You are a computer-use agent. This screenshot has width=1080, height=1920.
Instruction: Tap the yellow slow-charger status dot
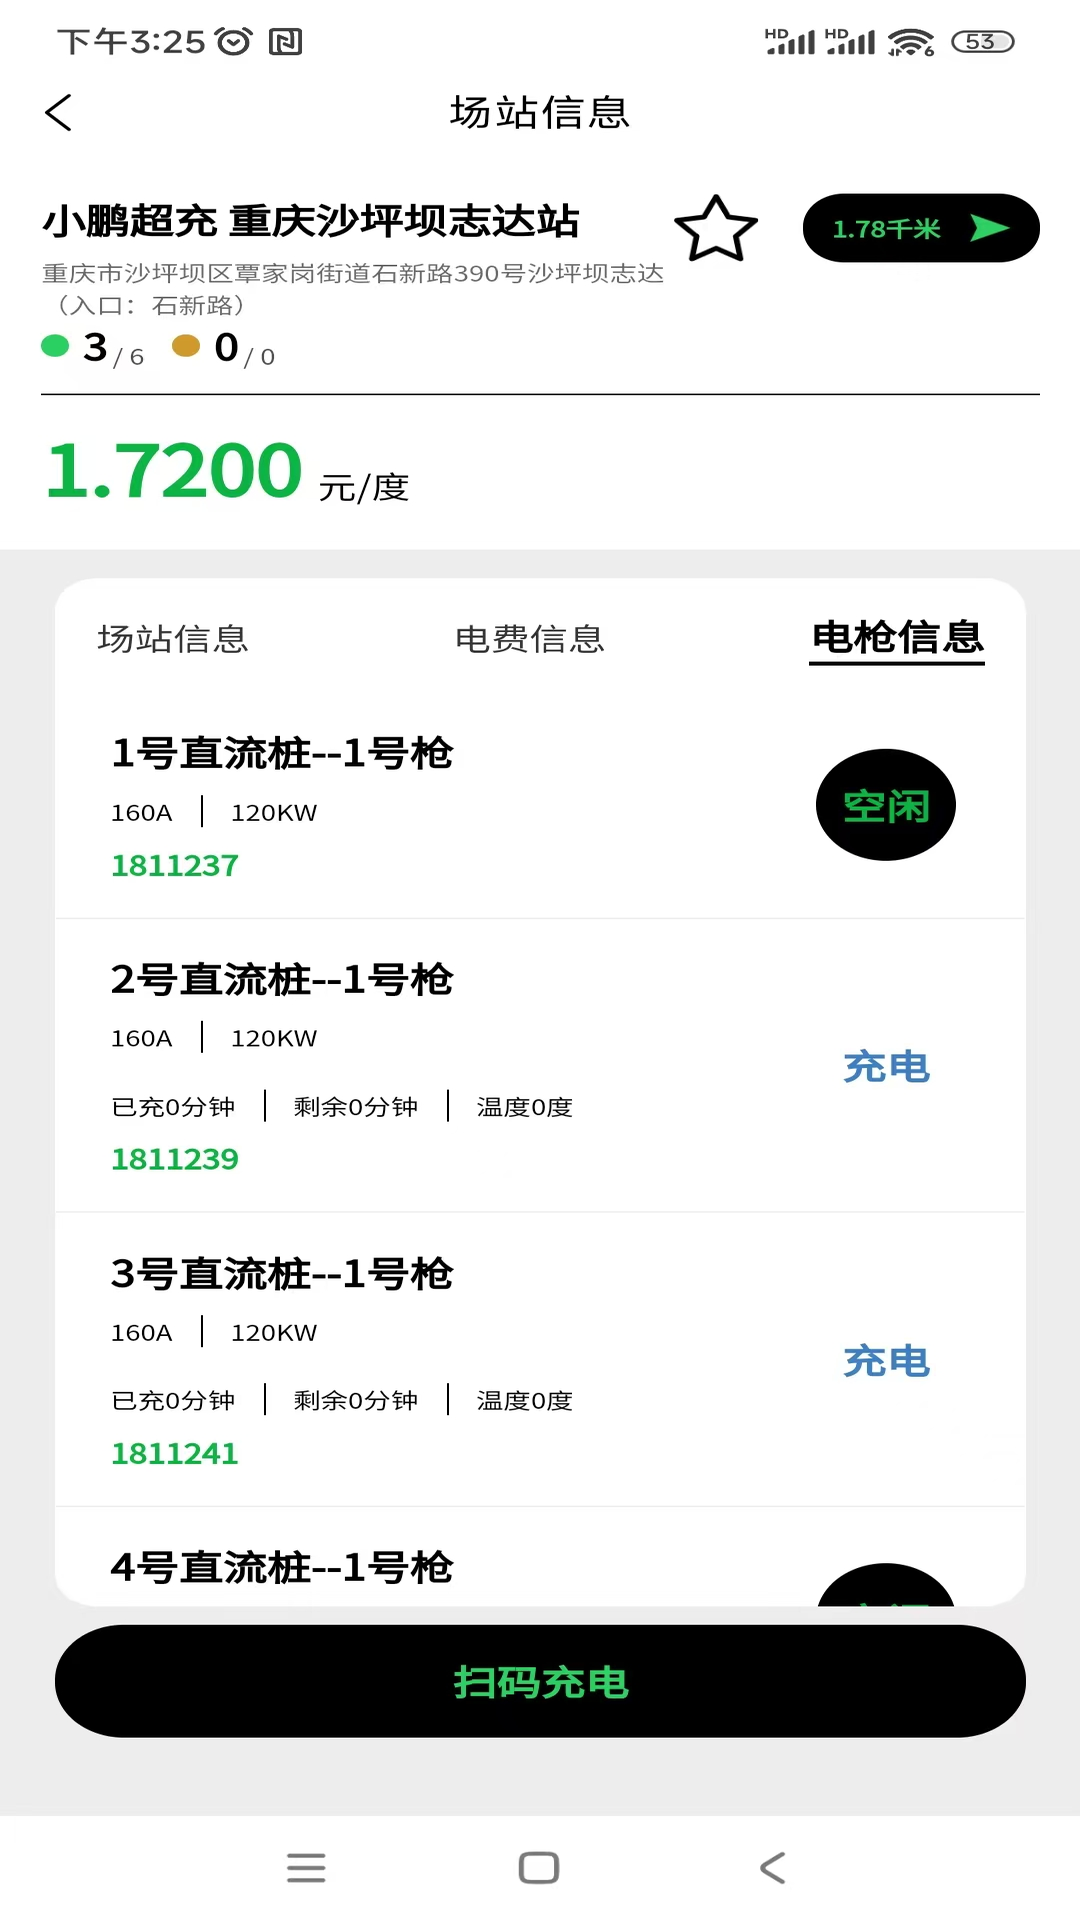coord(186,346)
